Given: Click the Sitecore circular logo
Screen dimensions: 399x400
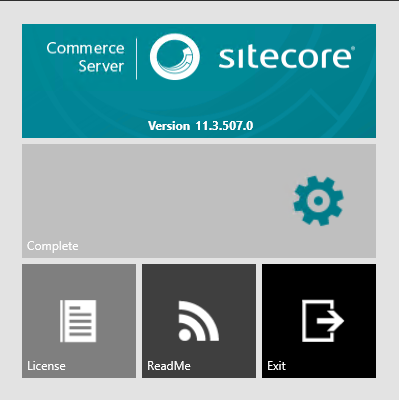Looking at the screenshot, I should [x=175, y=57].
